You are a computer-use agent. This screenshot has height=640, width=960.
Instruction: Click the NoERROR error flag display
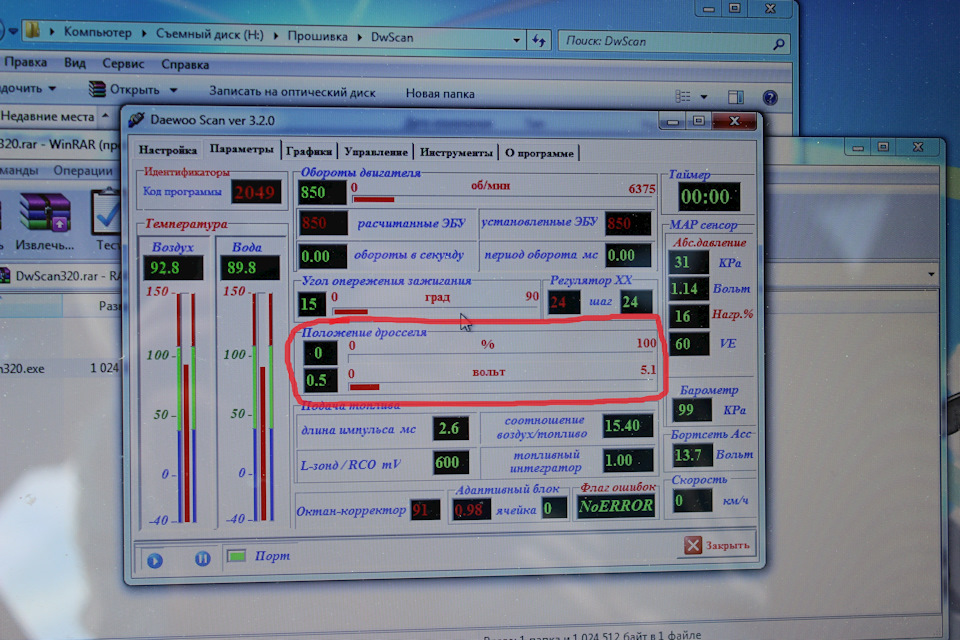click(615, 506)
